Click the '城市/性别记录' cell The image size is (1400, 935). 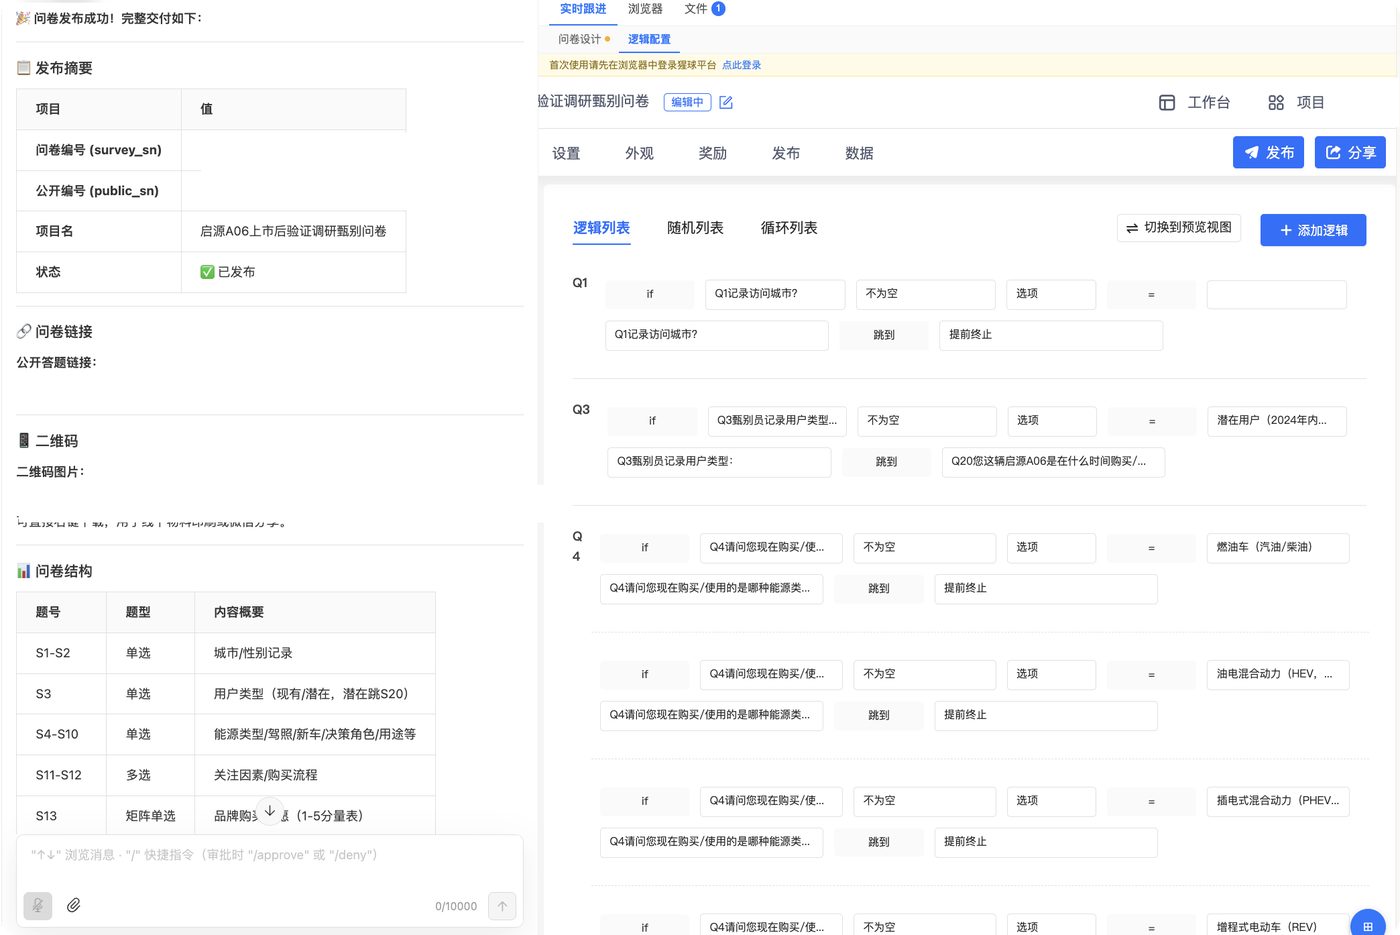click(x=315, y=653)
